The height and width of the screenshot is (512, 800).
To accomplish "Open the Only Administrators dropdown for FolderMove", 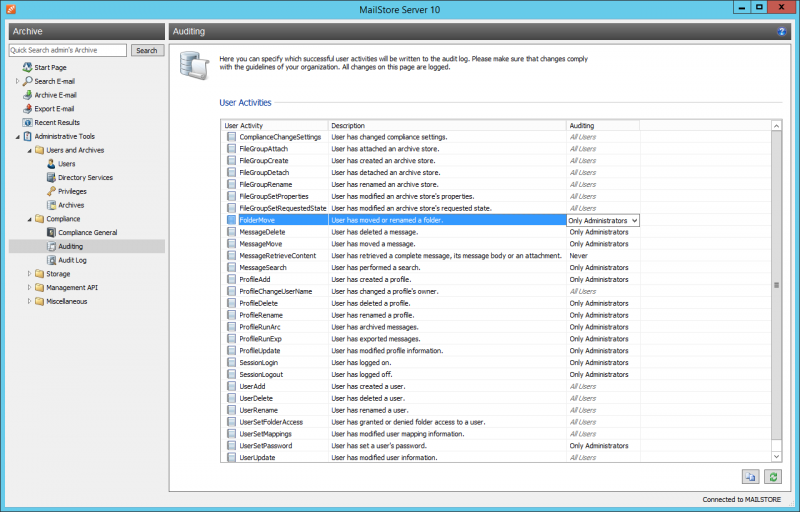I will pyautogui.click(x=634, y=221).
